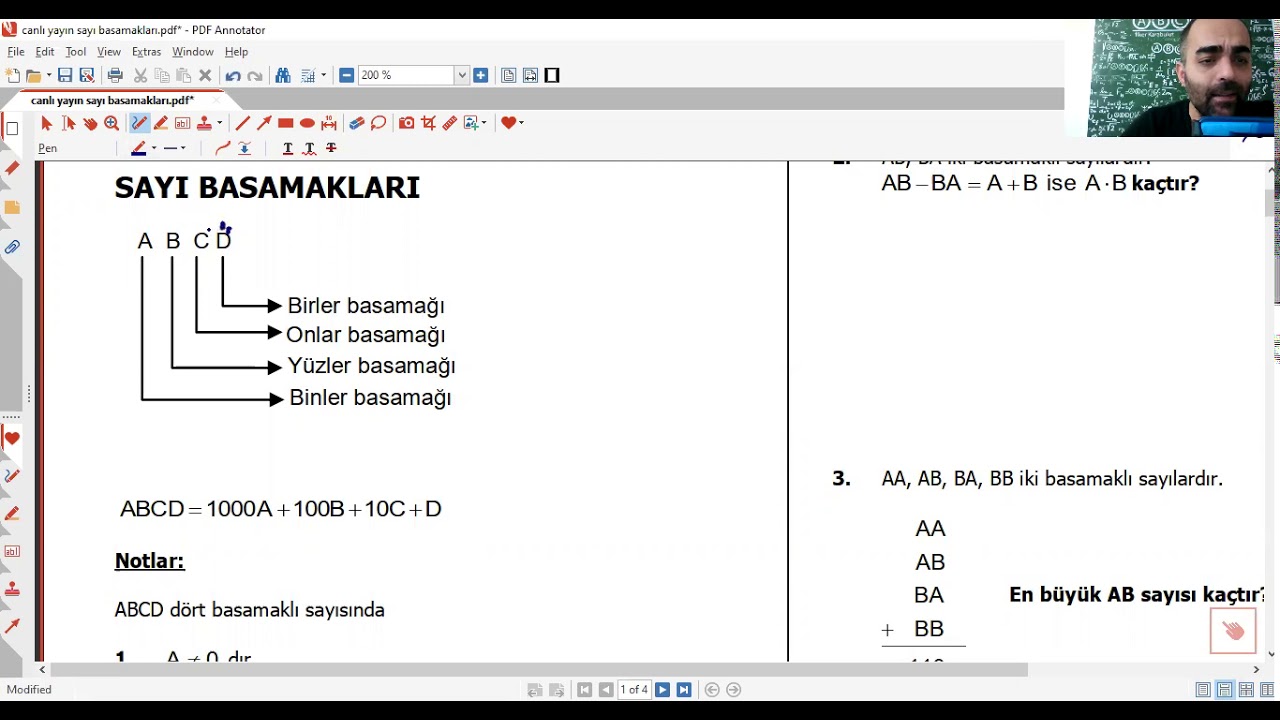
Task: Select the Measure distance tool
Action: (x=329, y=123)
